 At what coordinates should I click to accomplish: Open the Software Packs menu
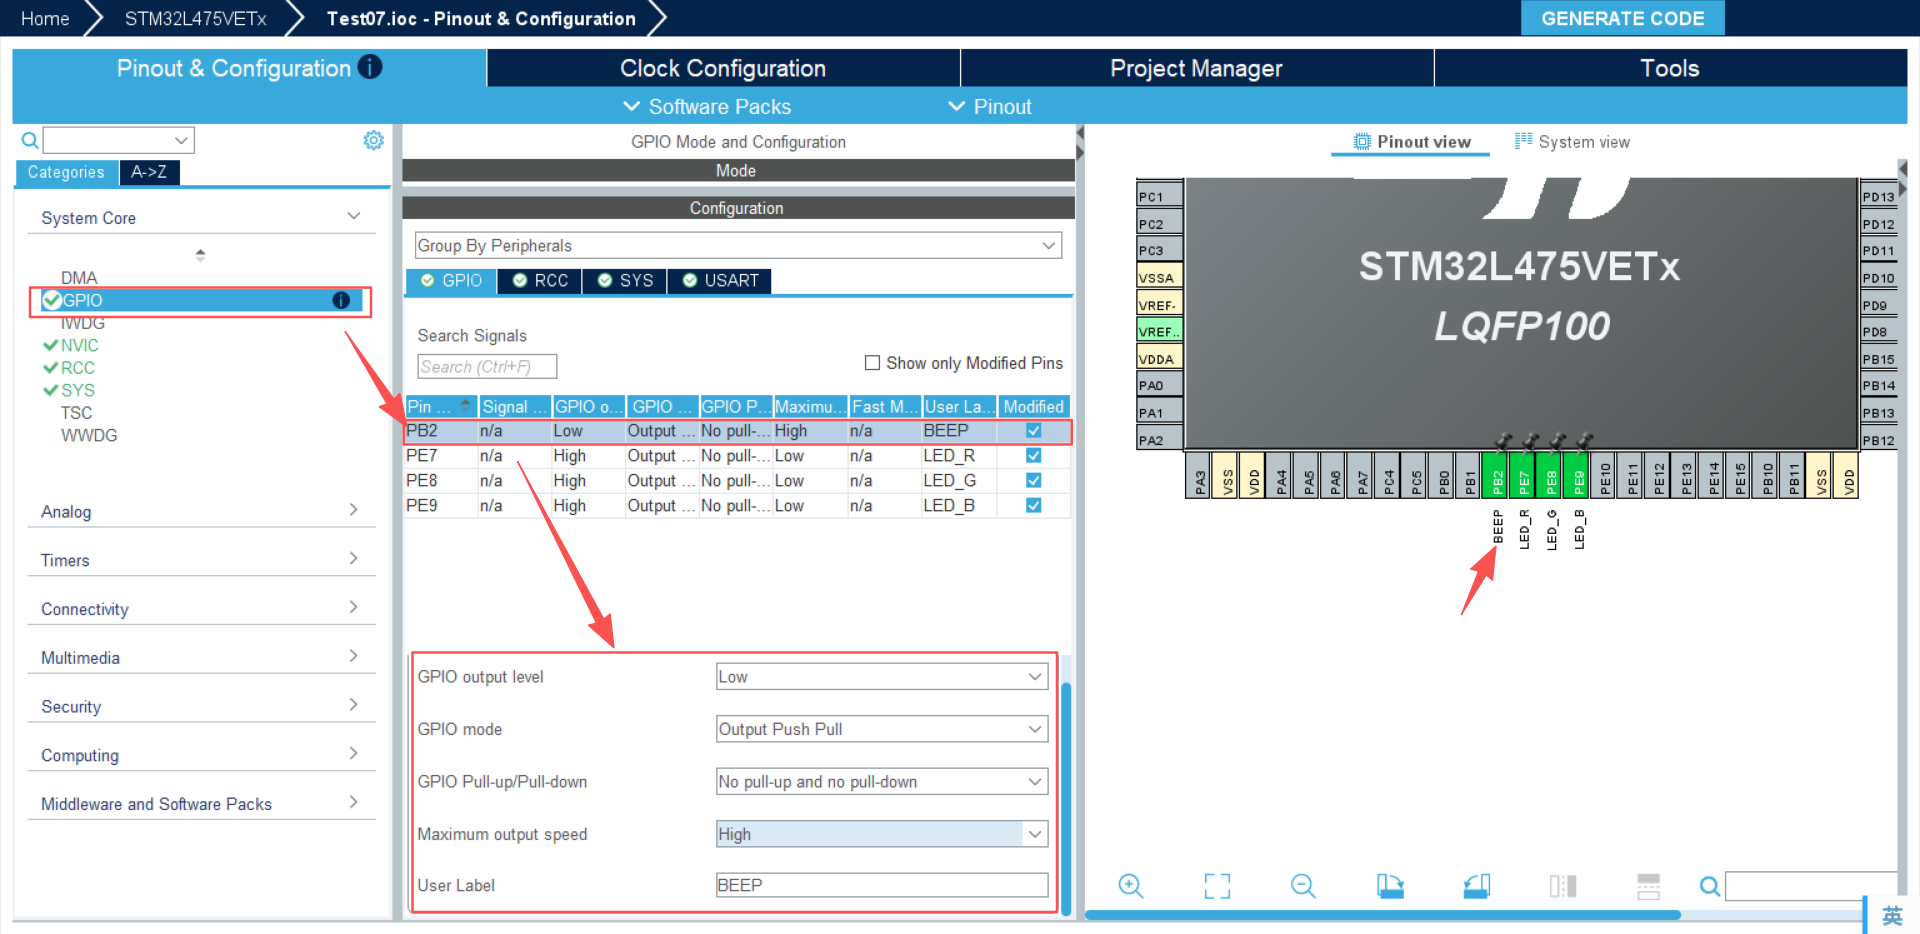click(707, 107)
